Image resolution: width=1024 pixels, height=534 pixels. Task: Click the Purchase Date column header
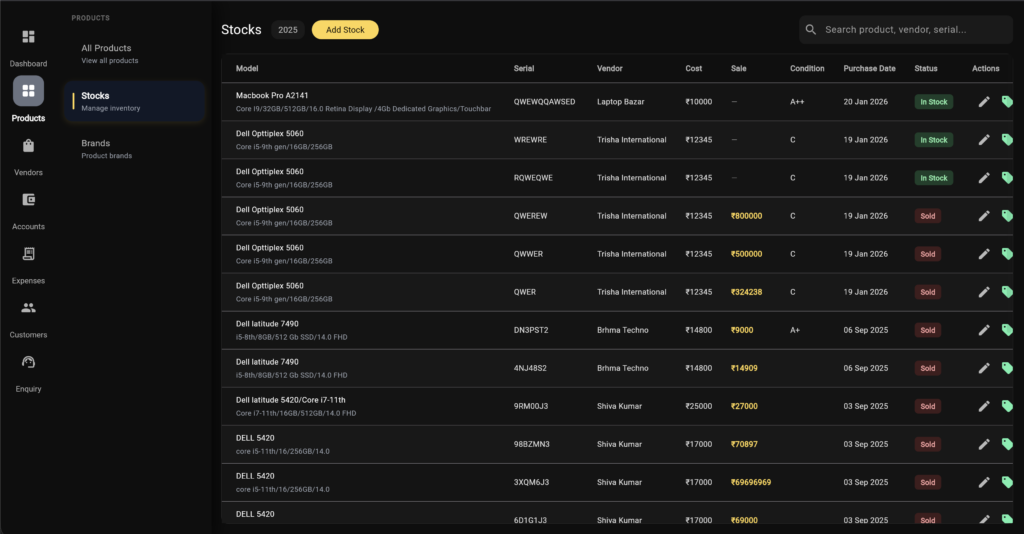click(869, 68)
